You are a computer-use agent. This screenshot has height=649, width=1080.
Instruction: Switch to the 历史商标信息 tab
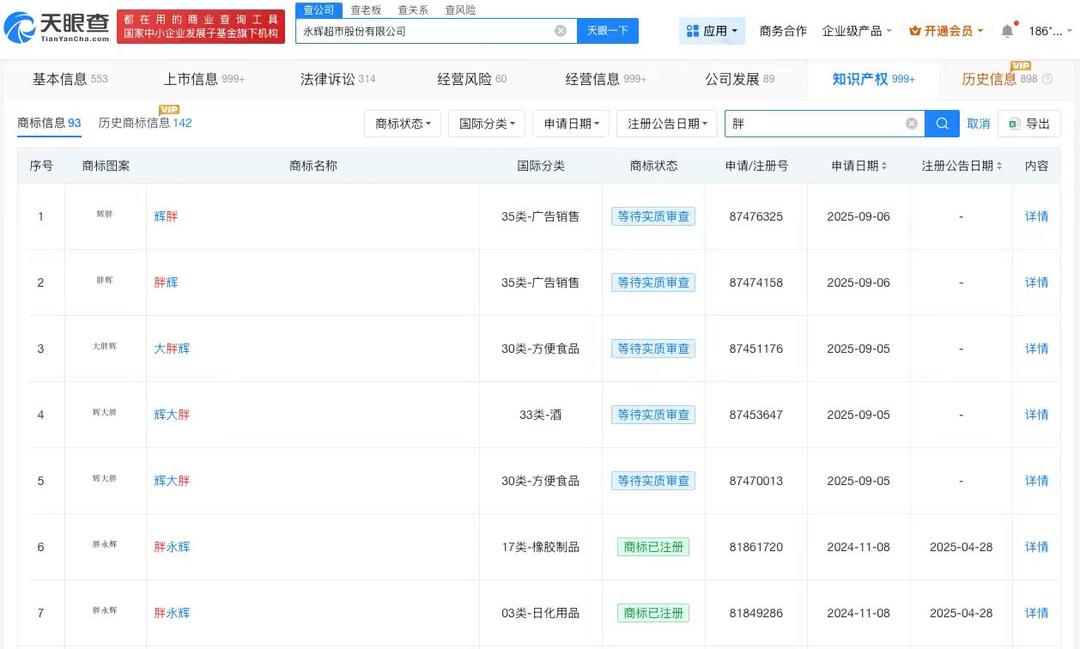tap(144, 123)
